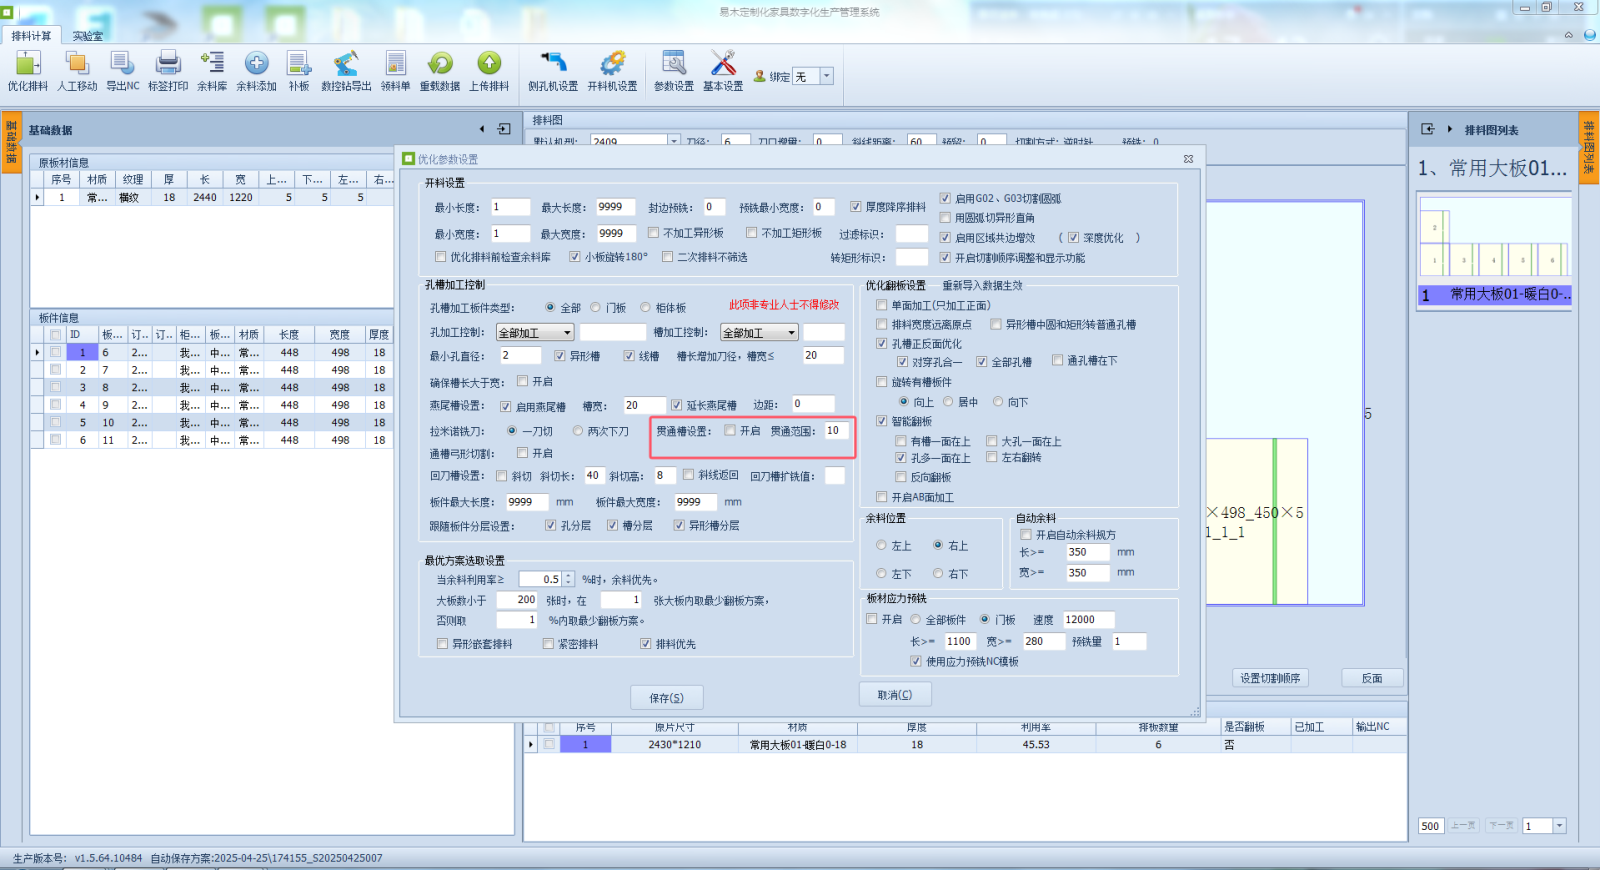1600x870 pixels.
Task: Collapse 基础数据 panel with left arrow
Action: pyautogui.click(x=482, y=129)
